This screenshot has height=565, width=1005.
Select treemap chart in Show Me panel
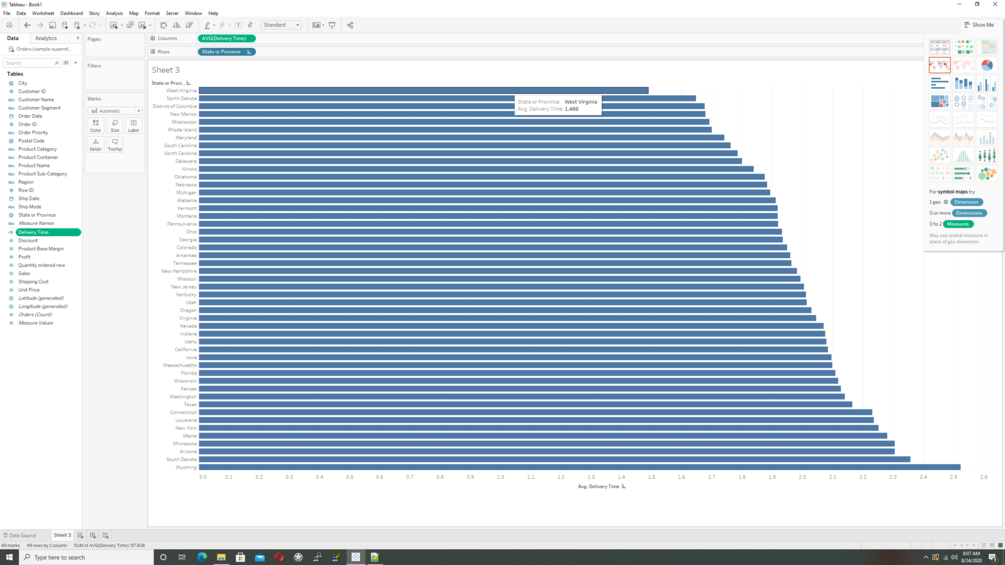coord(940,101)
